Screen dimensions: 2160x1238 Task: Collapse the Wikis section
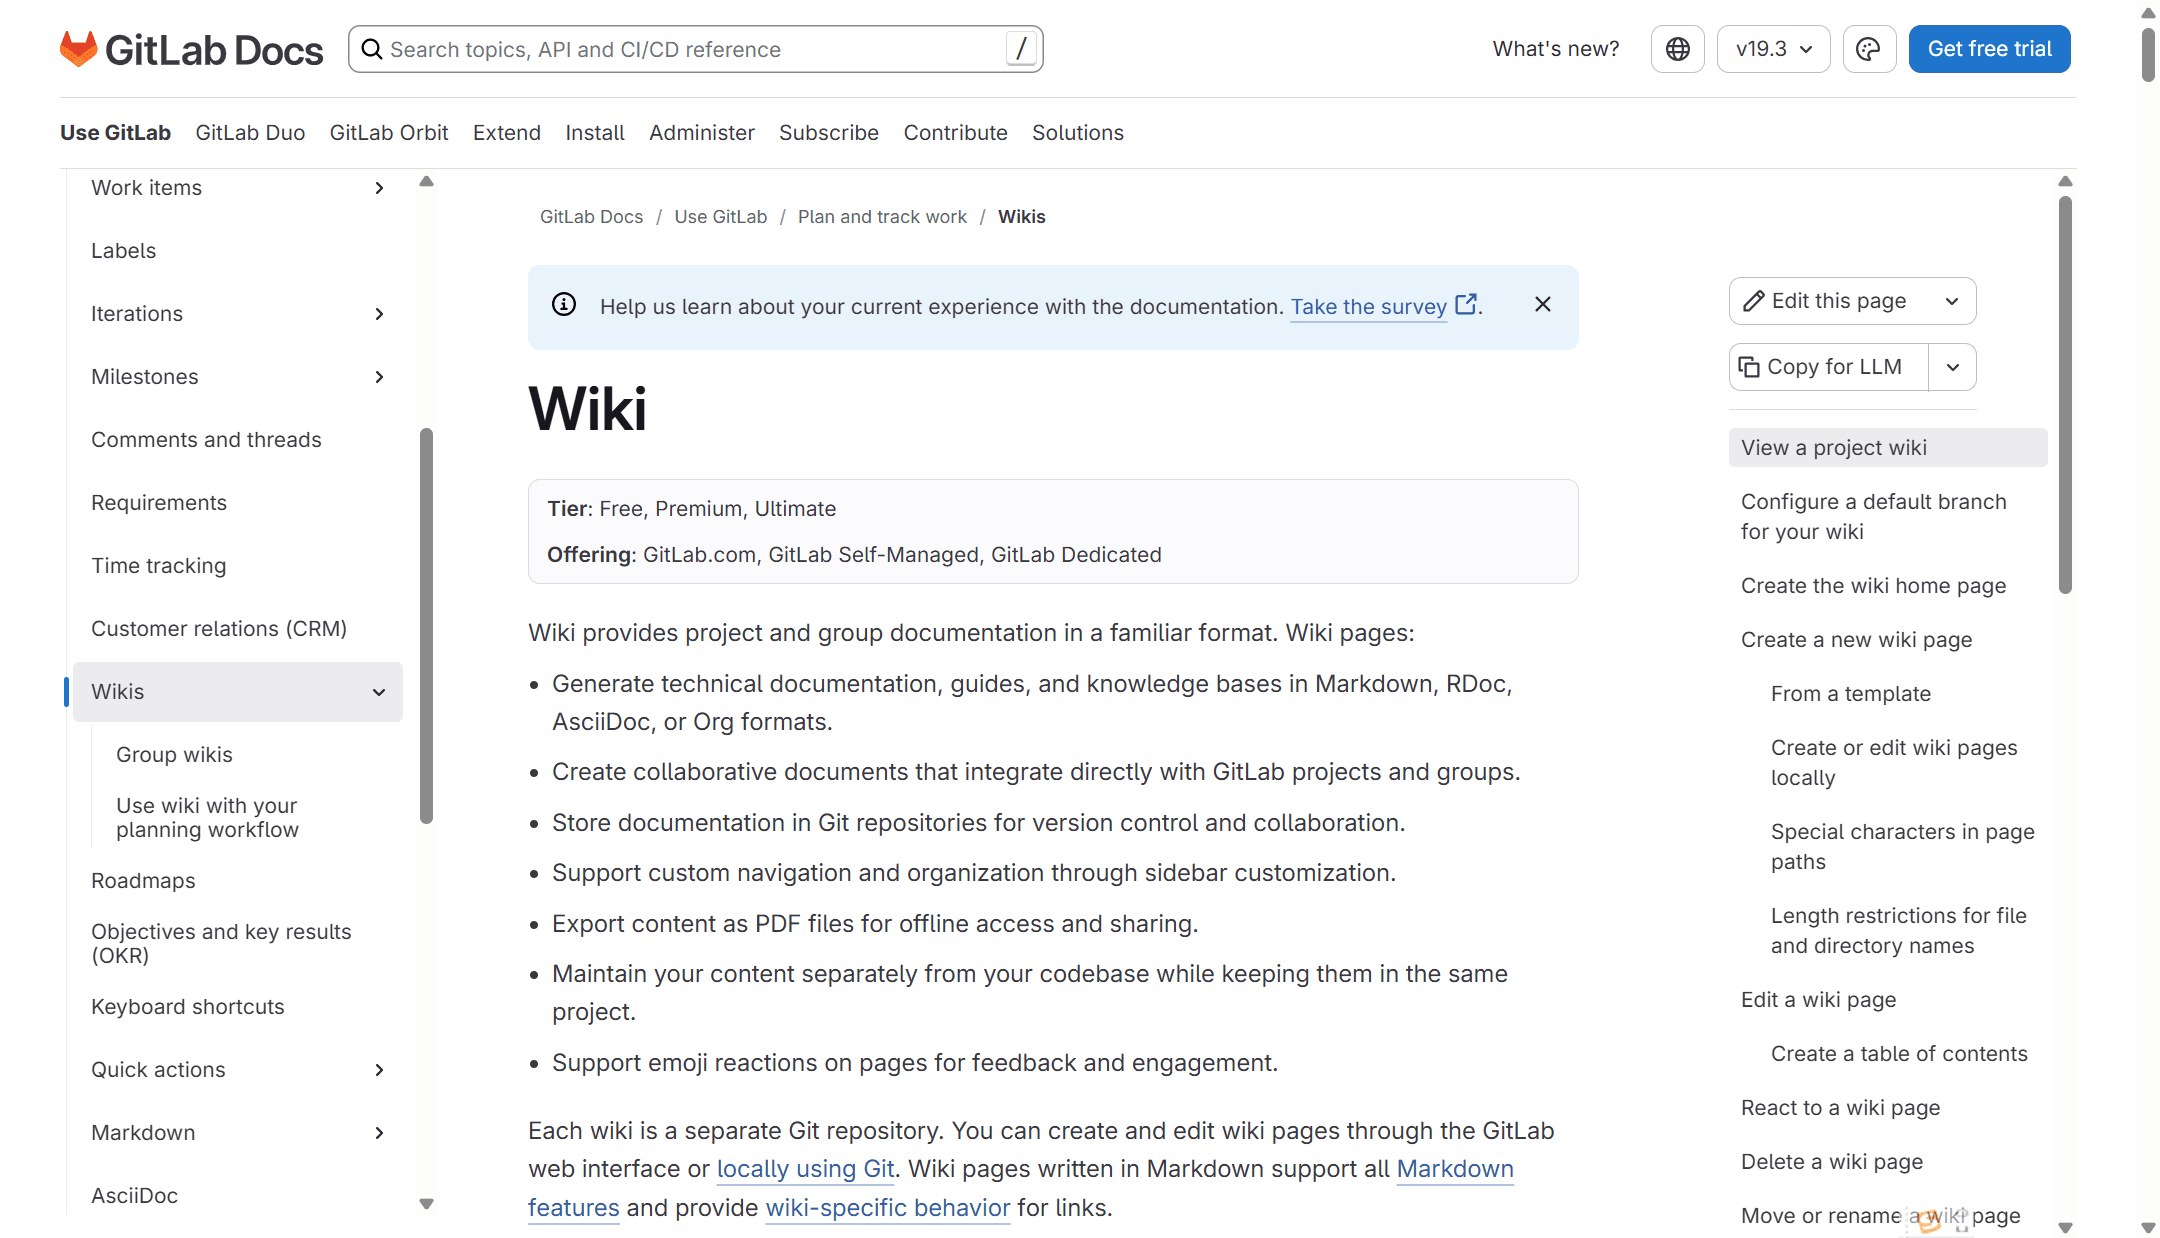(379, 692)
